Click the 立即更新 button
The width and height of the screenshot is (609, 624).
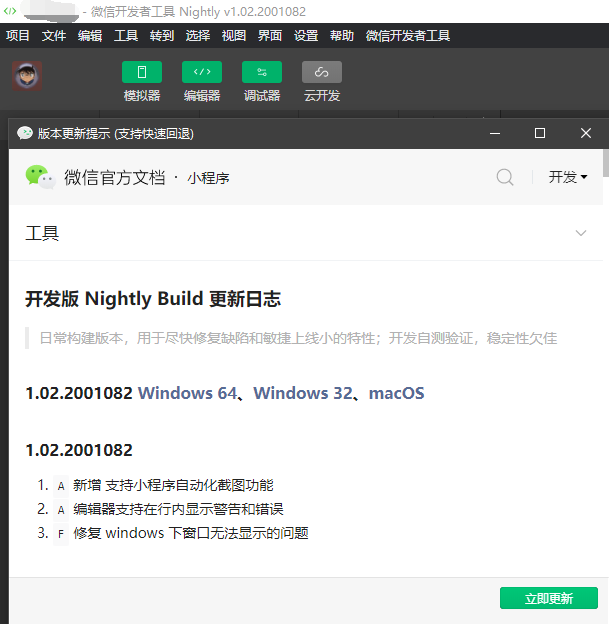pos(549,598)
